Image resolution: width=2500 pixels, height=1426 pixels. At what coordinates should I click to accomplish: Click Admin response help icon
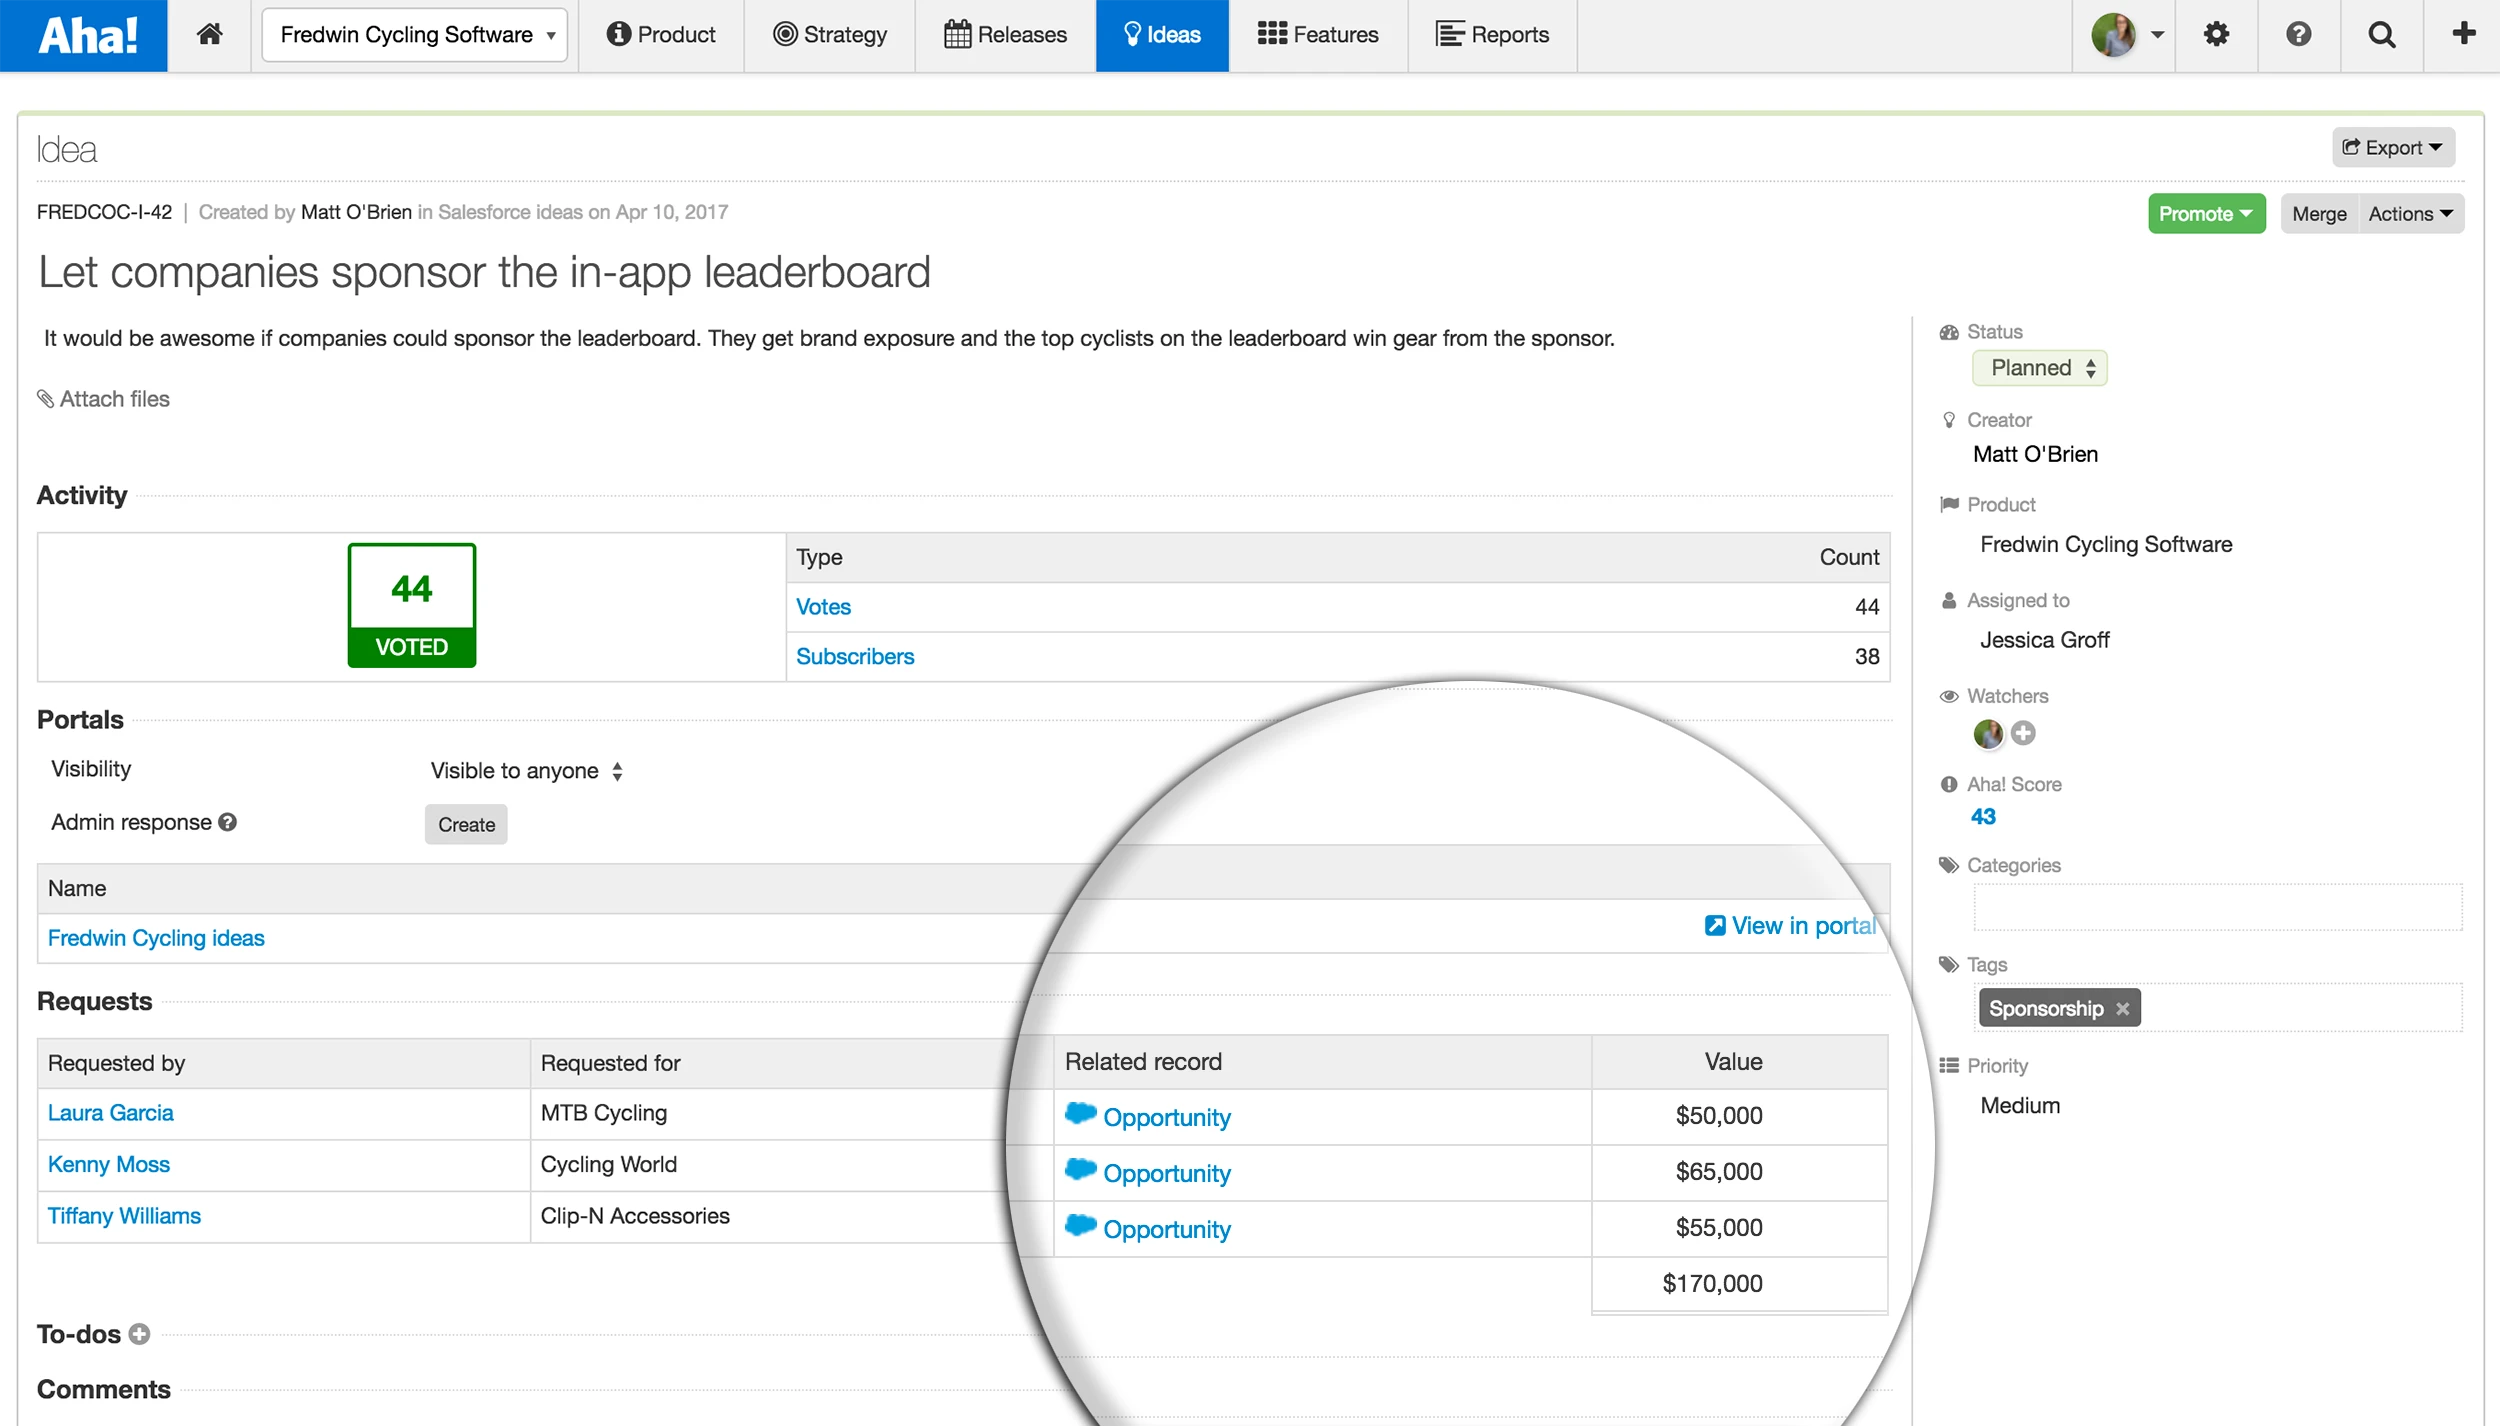pyautogui.click(x=228, y=822)
